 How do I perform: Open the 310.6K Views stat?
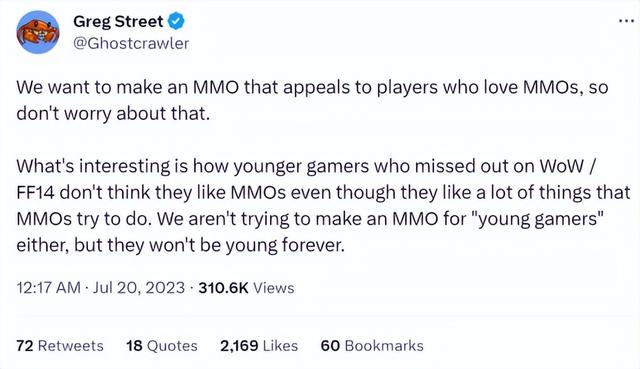(246, 288)
